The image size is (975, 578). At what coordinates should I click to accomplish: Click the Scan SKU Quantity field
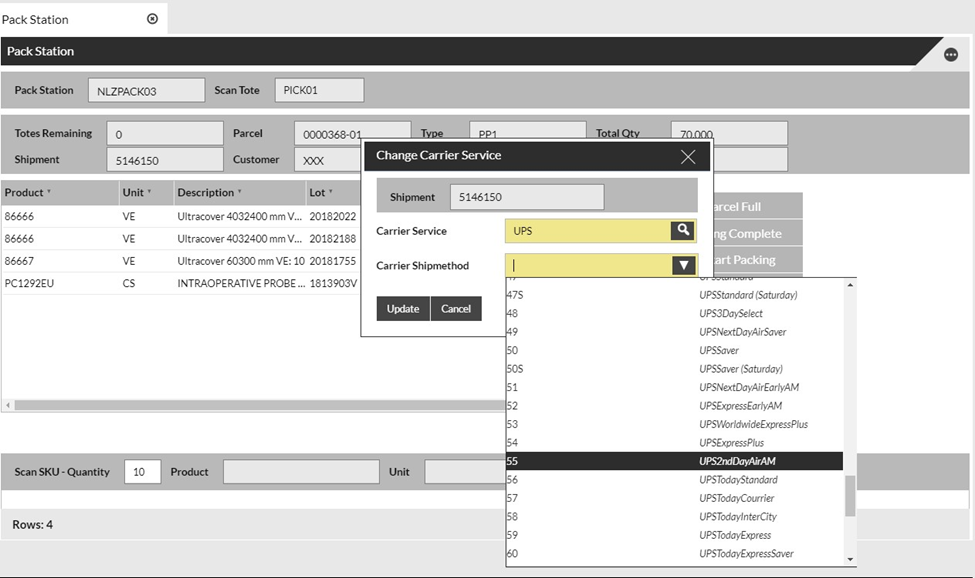pyautogui.click(x=142, y=472)
